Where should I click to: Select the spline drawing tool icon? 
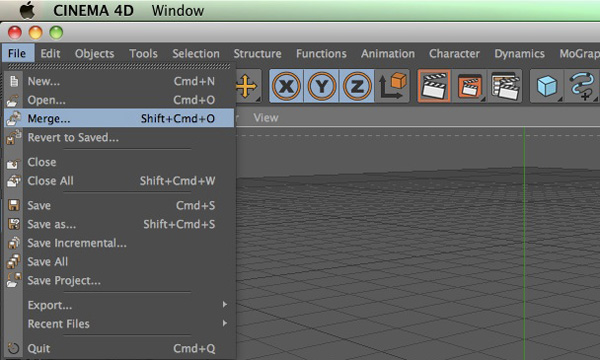(582, 86)
